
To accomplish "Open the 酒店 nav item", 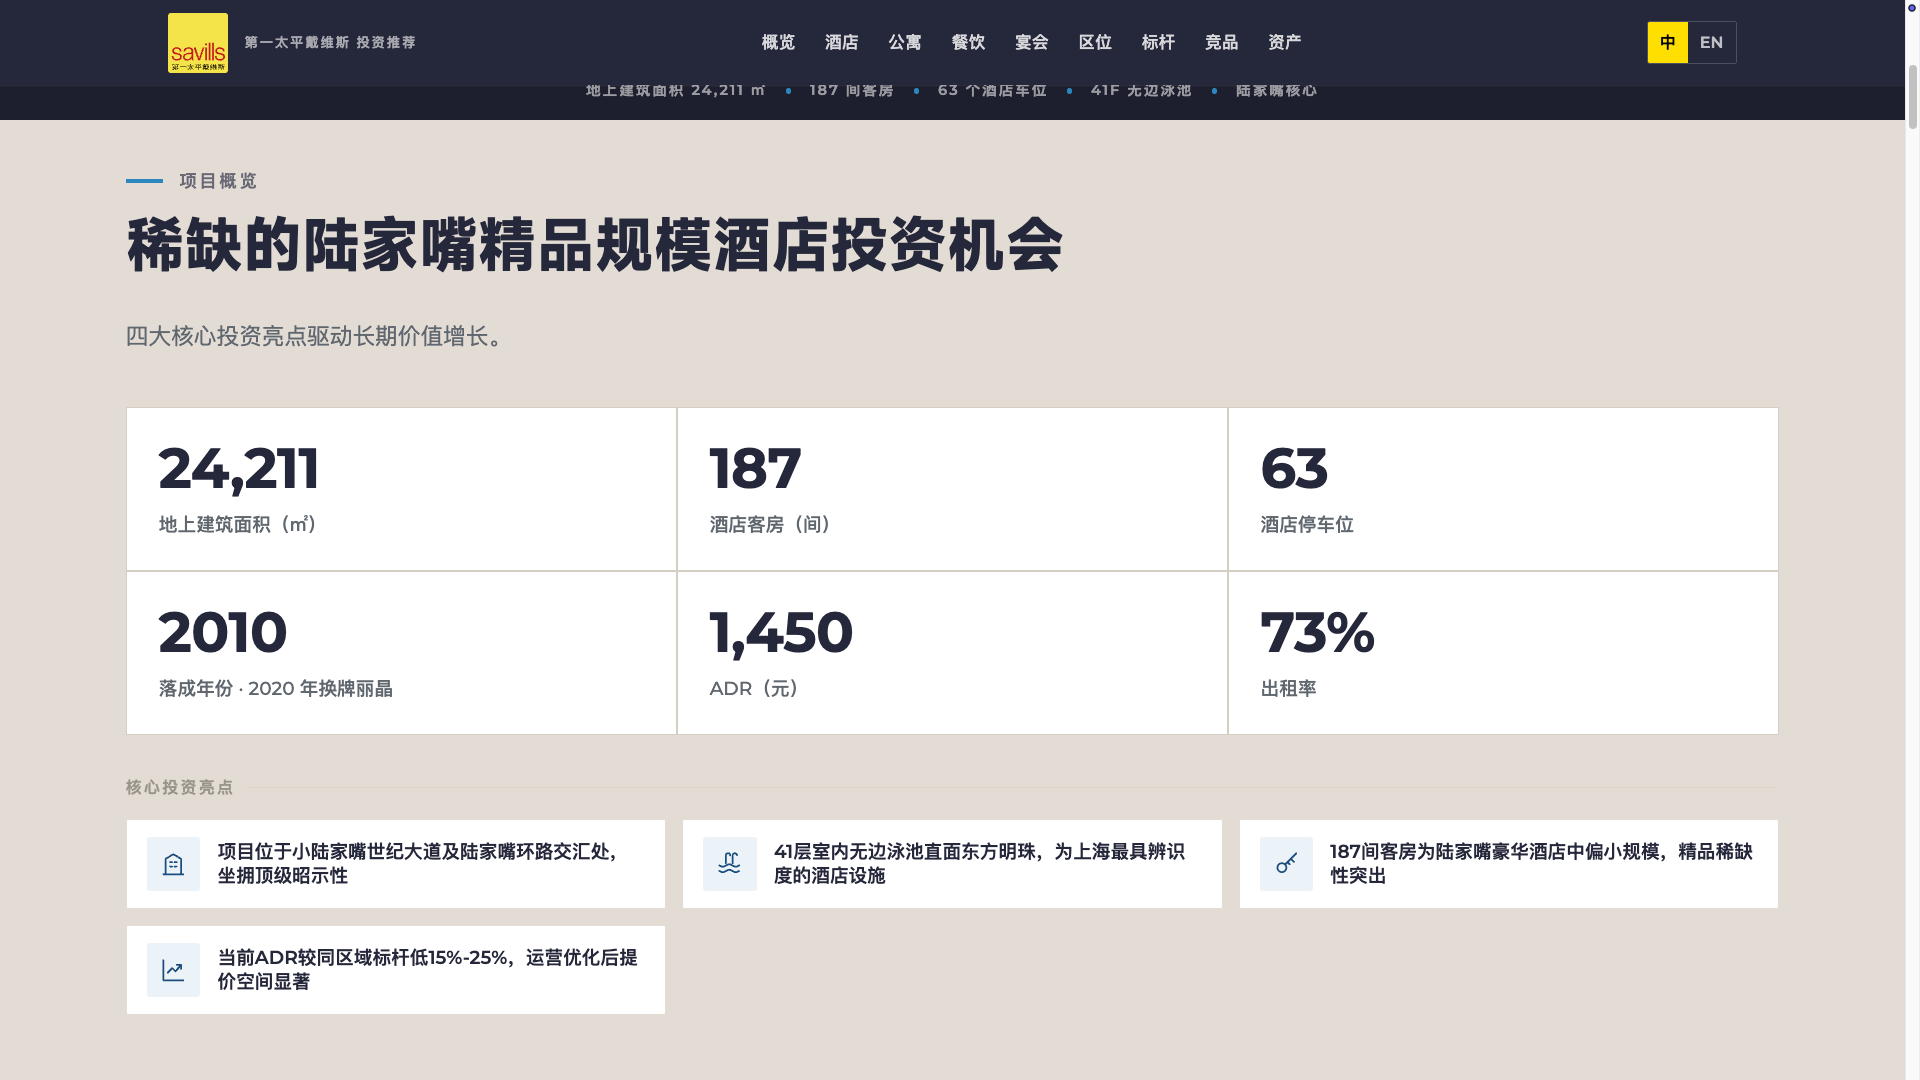I will [842, 43].
